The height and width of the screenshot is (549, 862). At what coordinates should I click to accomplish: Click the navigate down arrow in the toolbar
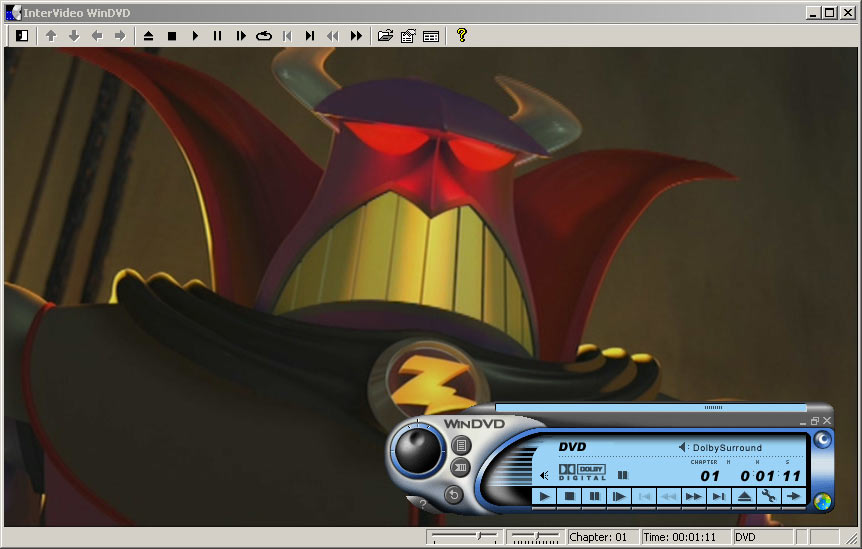tap(74, 36)
